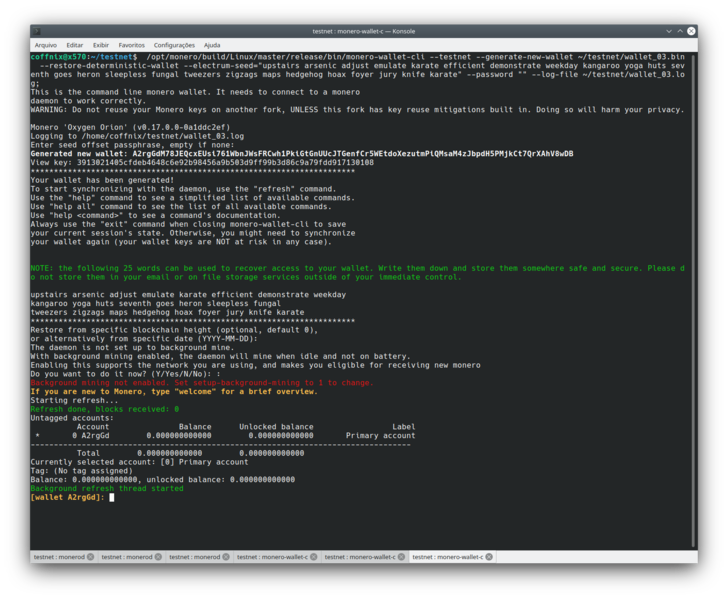Image resolution: width=728 pixels, height=599 pixels.
Task: Click the terminal's vertical scrollbar
Action: tap(693, 300)
